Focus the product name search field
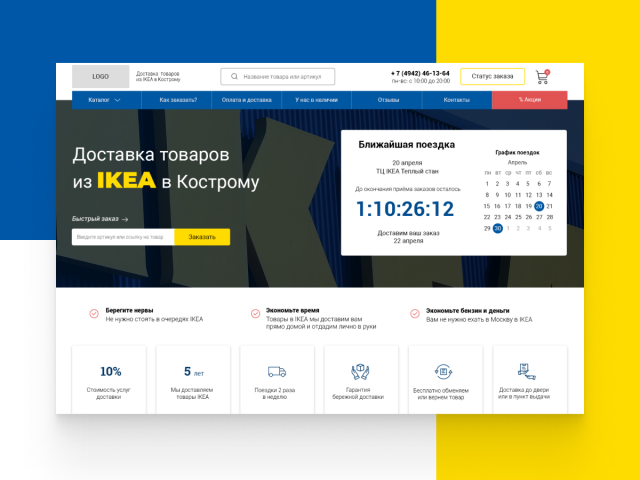This screenshot has width=640, height=480. tap(278, 76)
